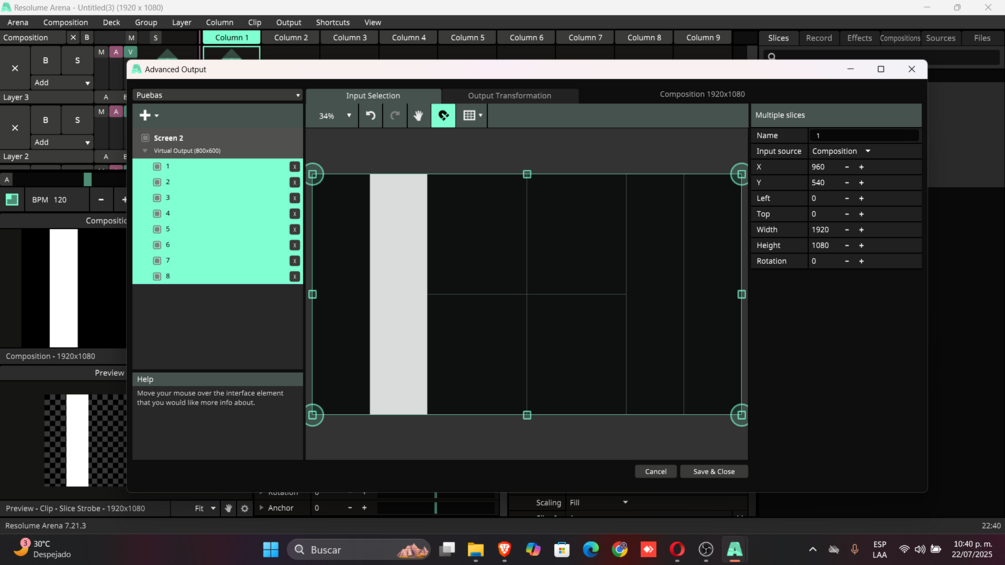
Task: Delete slice 6 with its X button
Action: 294,245
